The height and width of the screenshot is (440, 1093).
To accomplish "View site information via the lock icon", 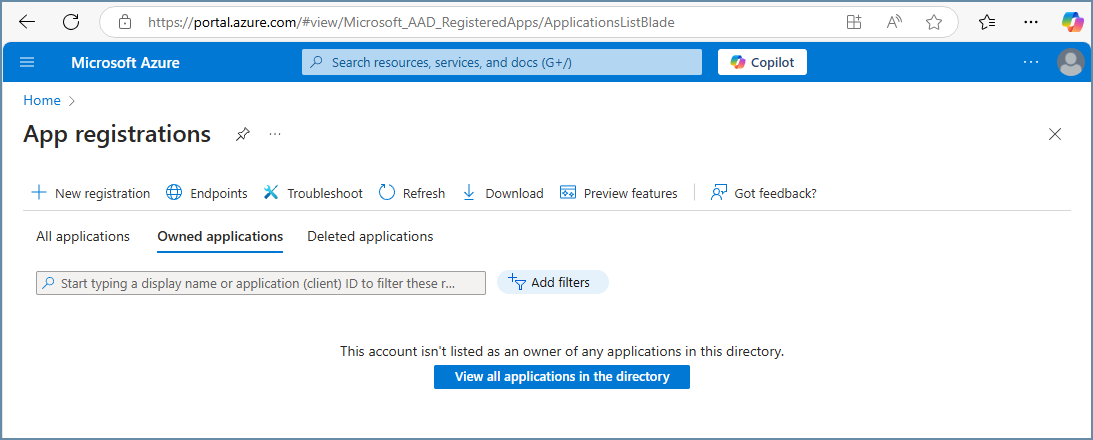I will tap(125, 22).
